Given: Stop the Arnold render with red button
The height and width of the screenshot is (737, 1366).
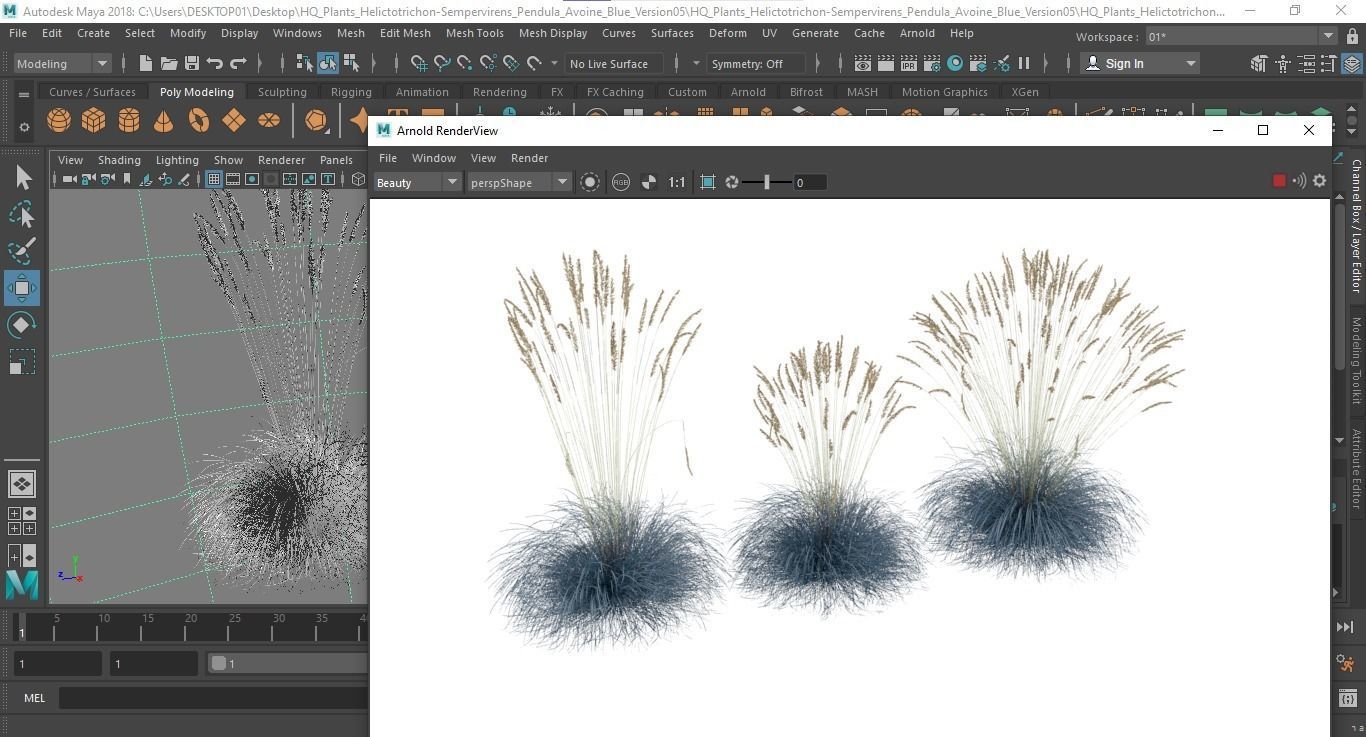Looking at the screenshot, I should tap(1279, 181).
